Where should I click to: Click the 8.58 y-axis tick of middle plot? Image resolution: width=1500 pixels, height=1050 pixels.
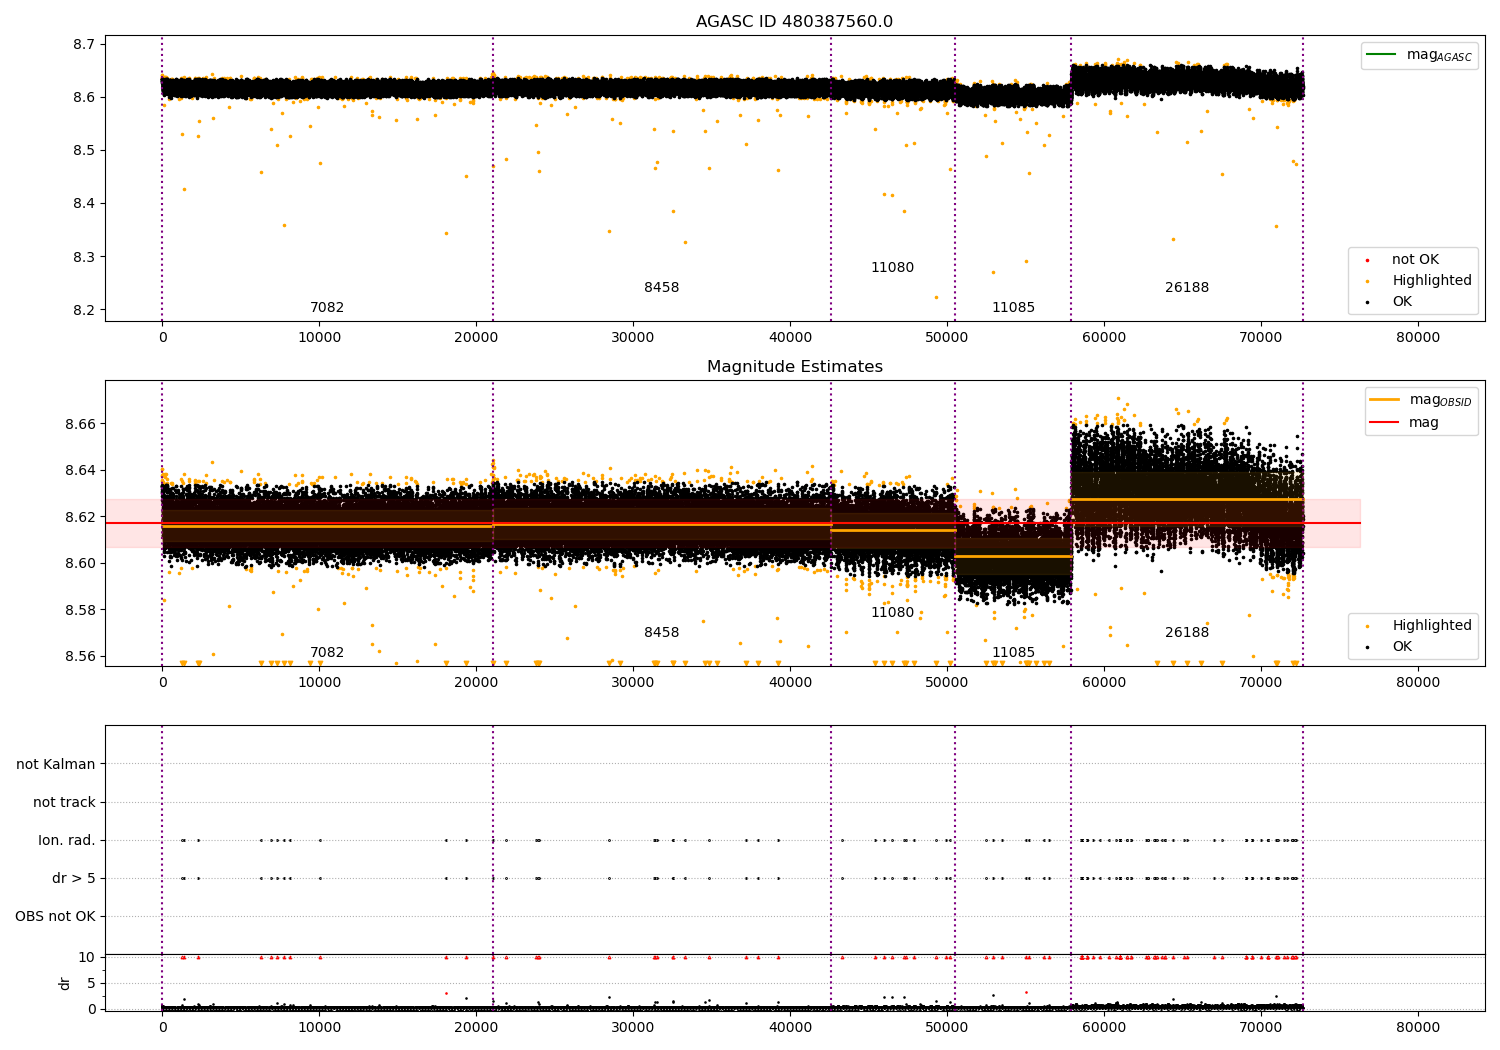(80, 610)
